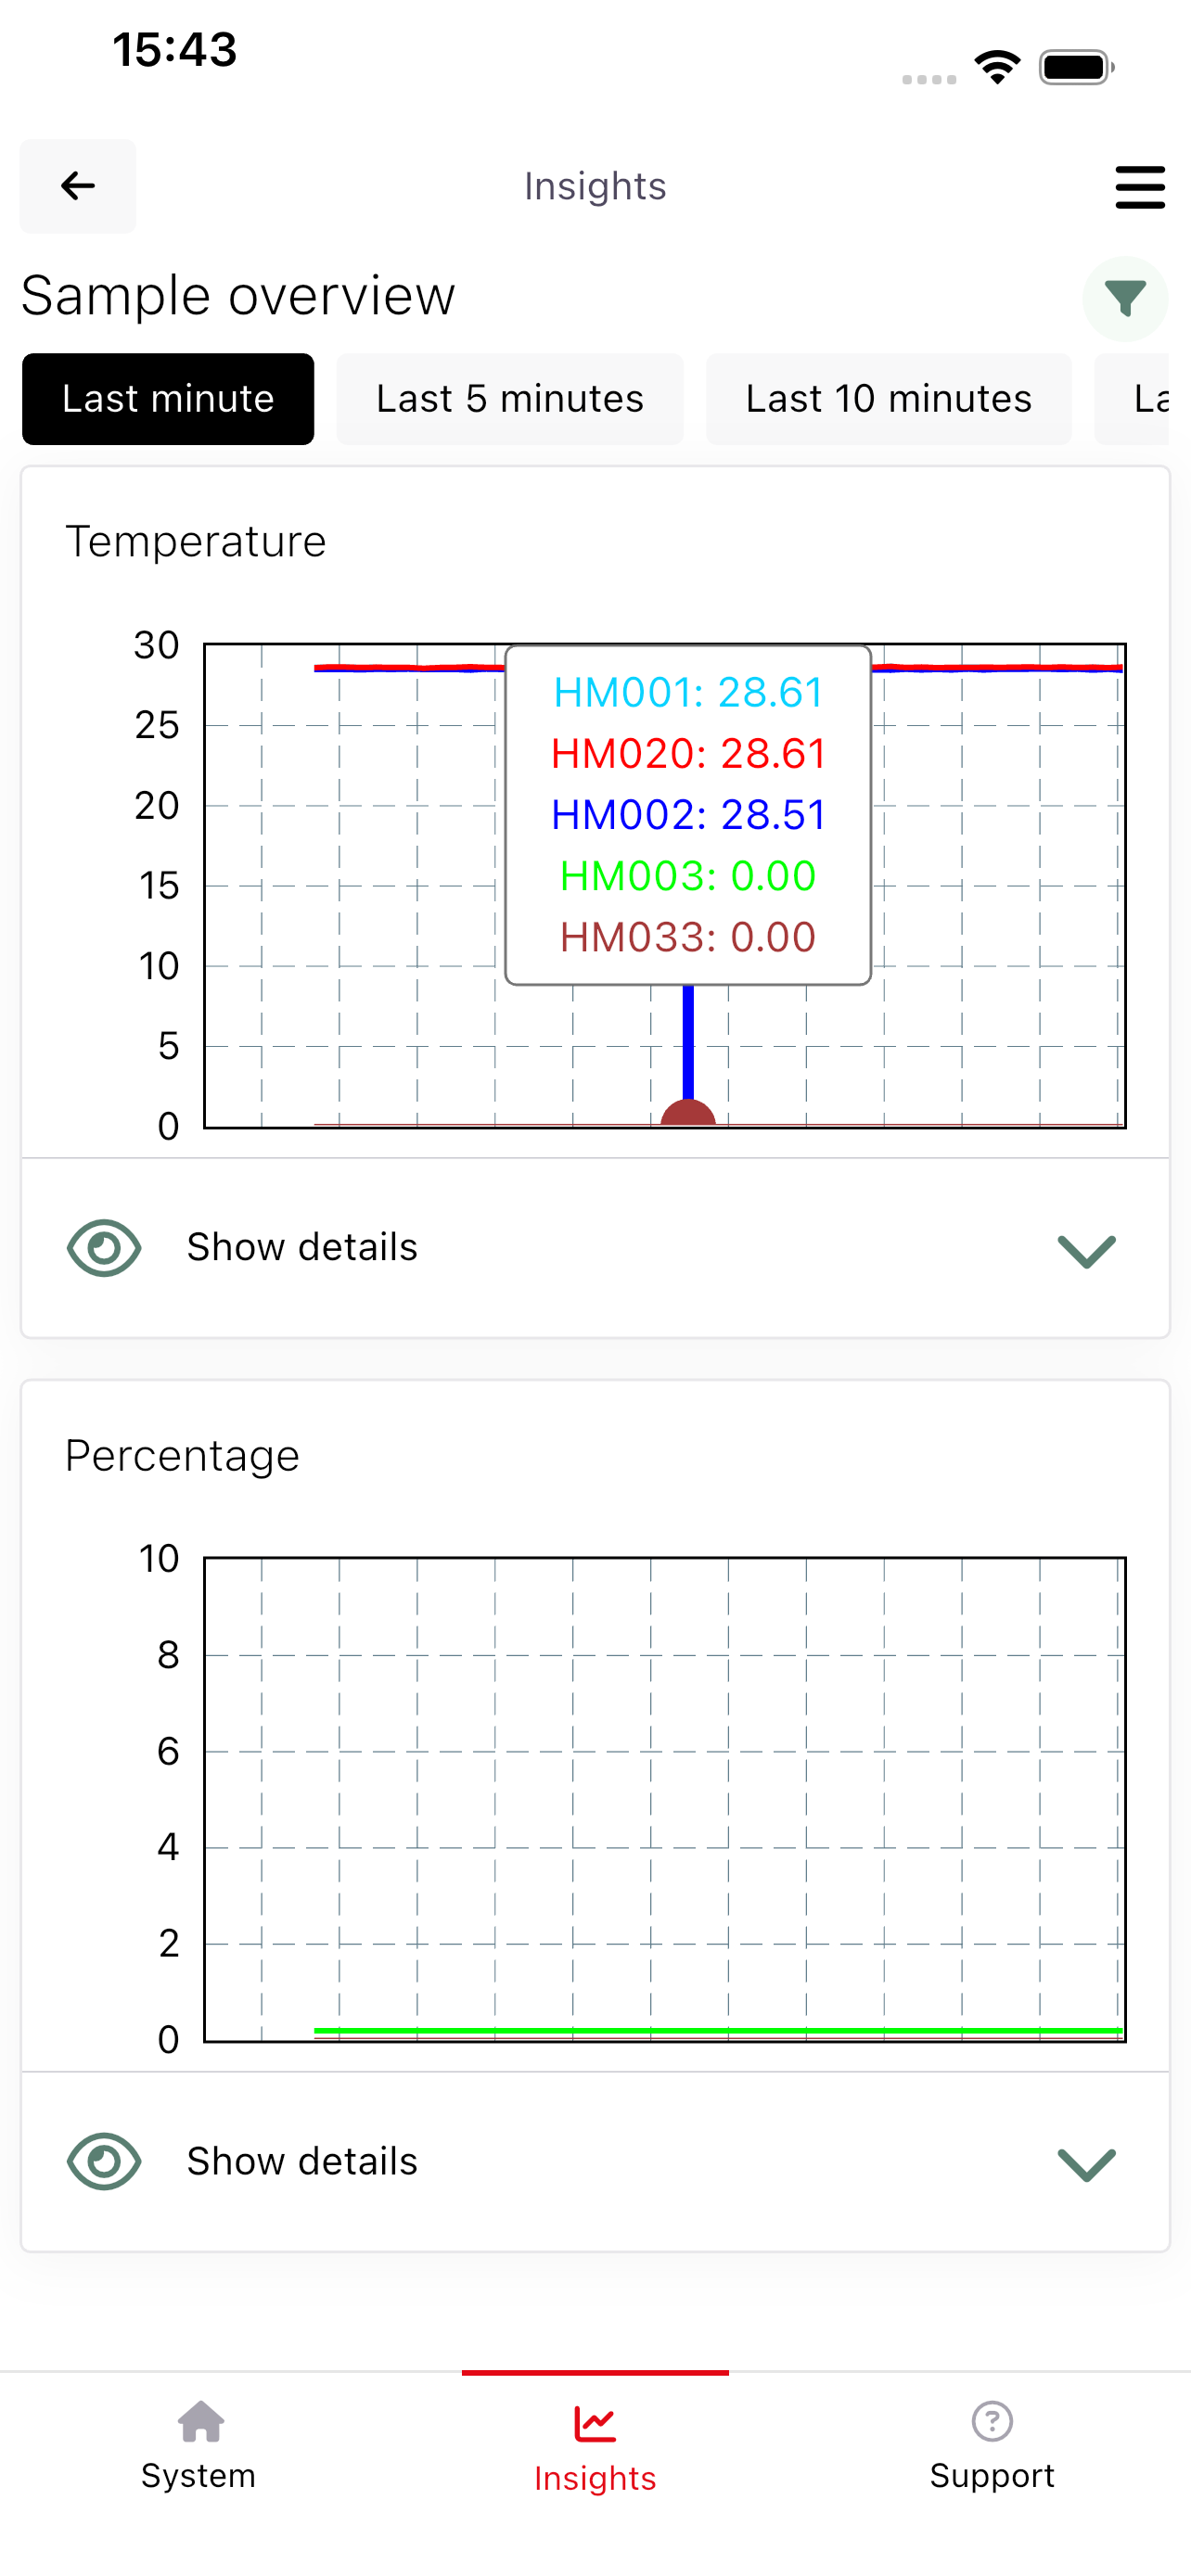The width and height of the screenshot is (1191, 2576).
Task: Tap the Insights label in bottom navigation
Action: [595, 2479]
